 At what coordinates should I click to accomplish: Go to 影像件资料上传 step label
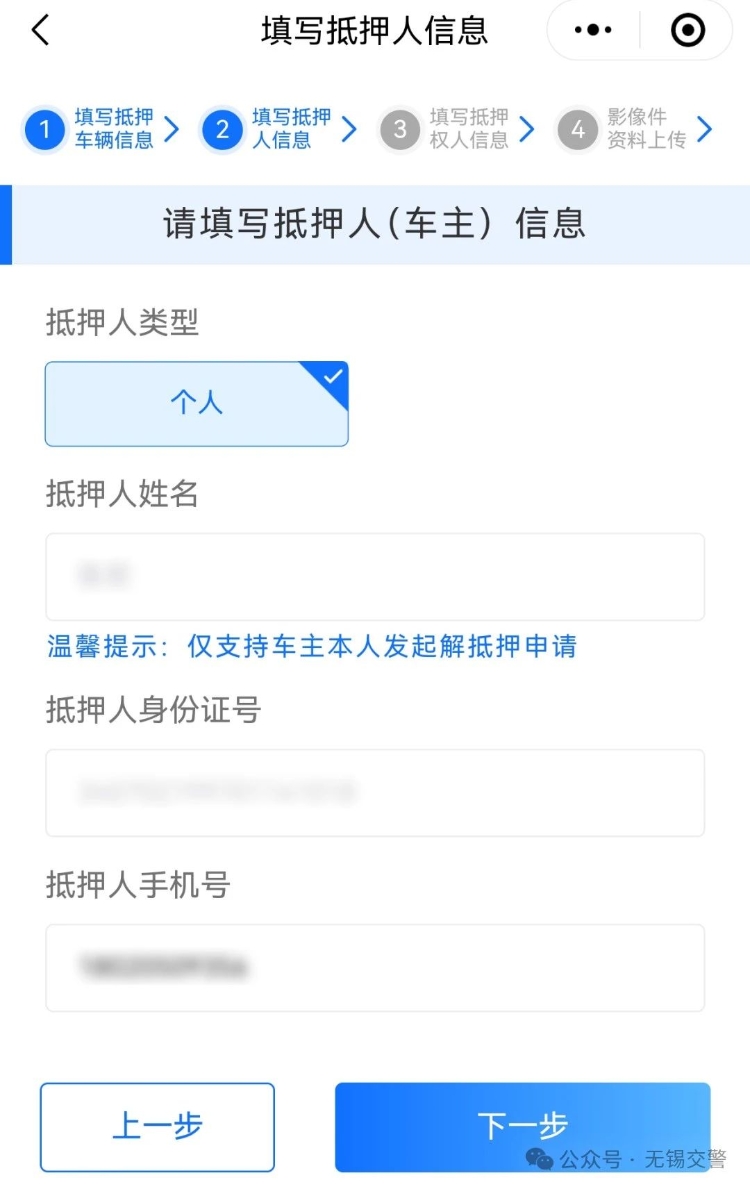tap(646, 129)
